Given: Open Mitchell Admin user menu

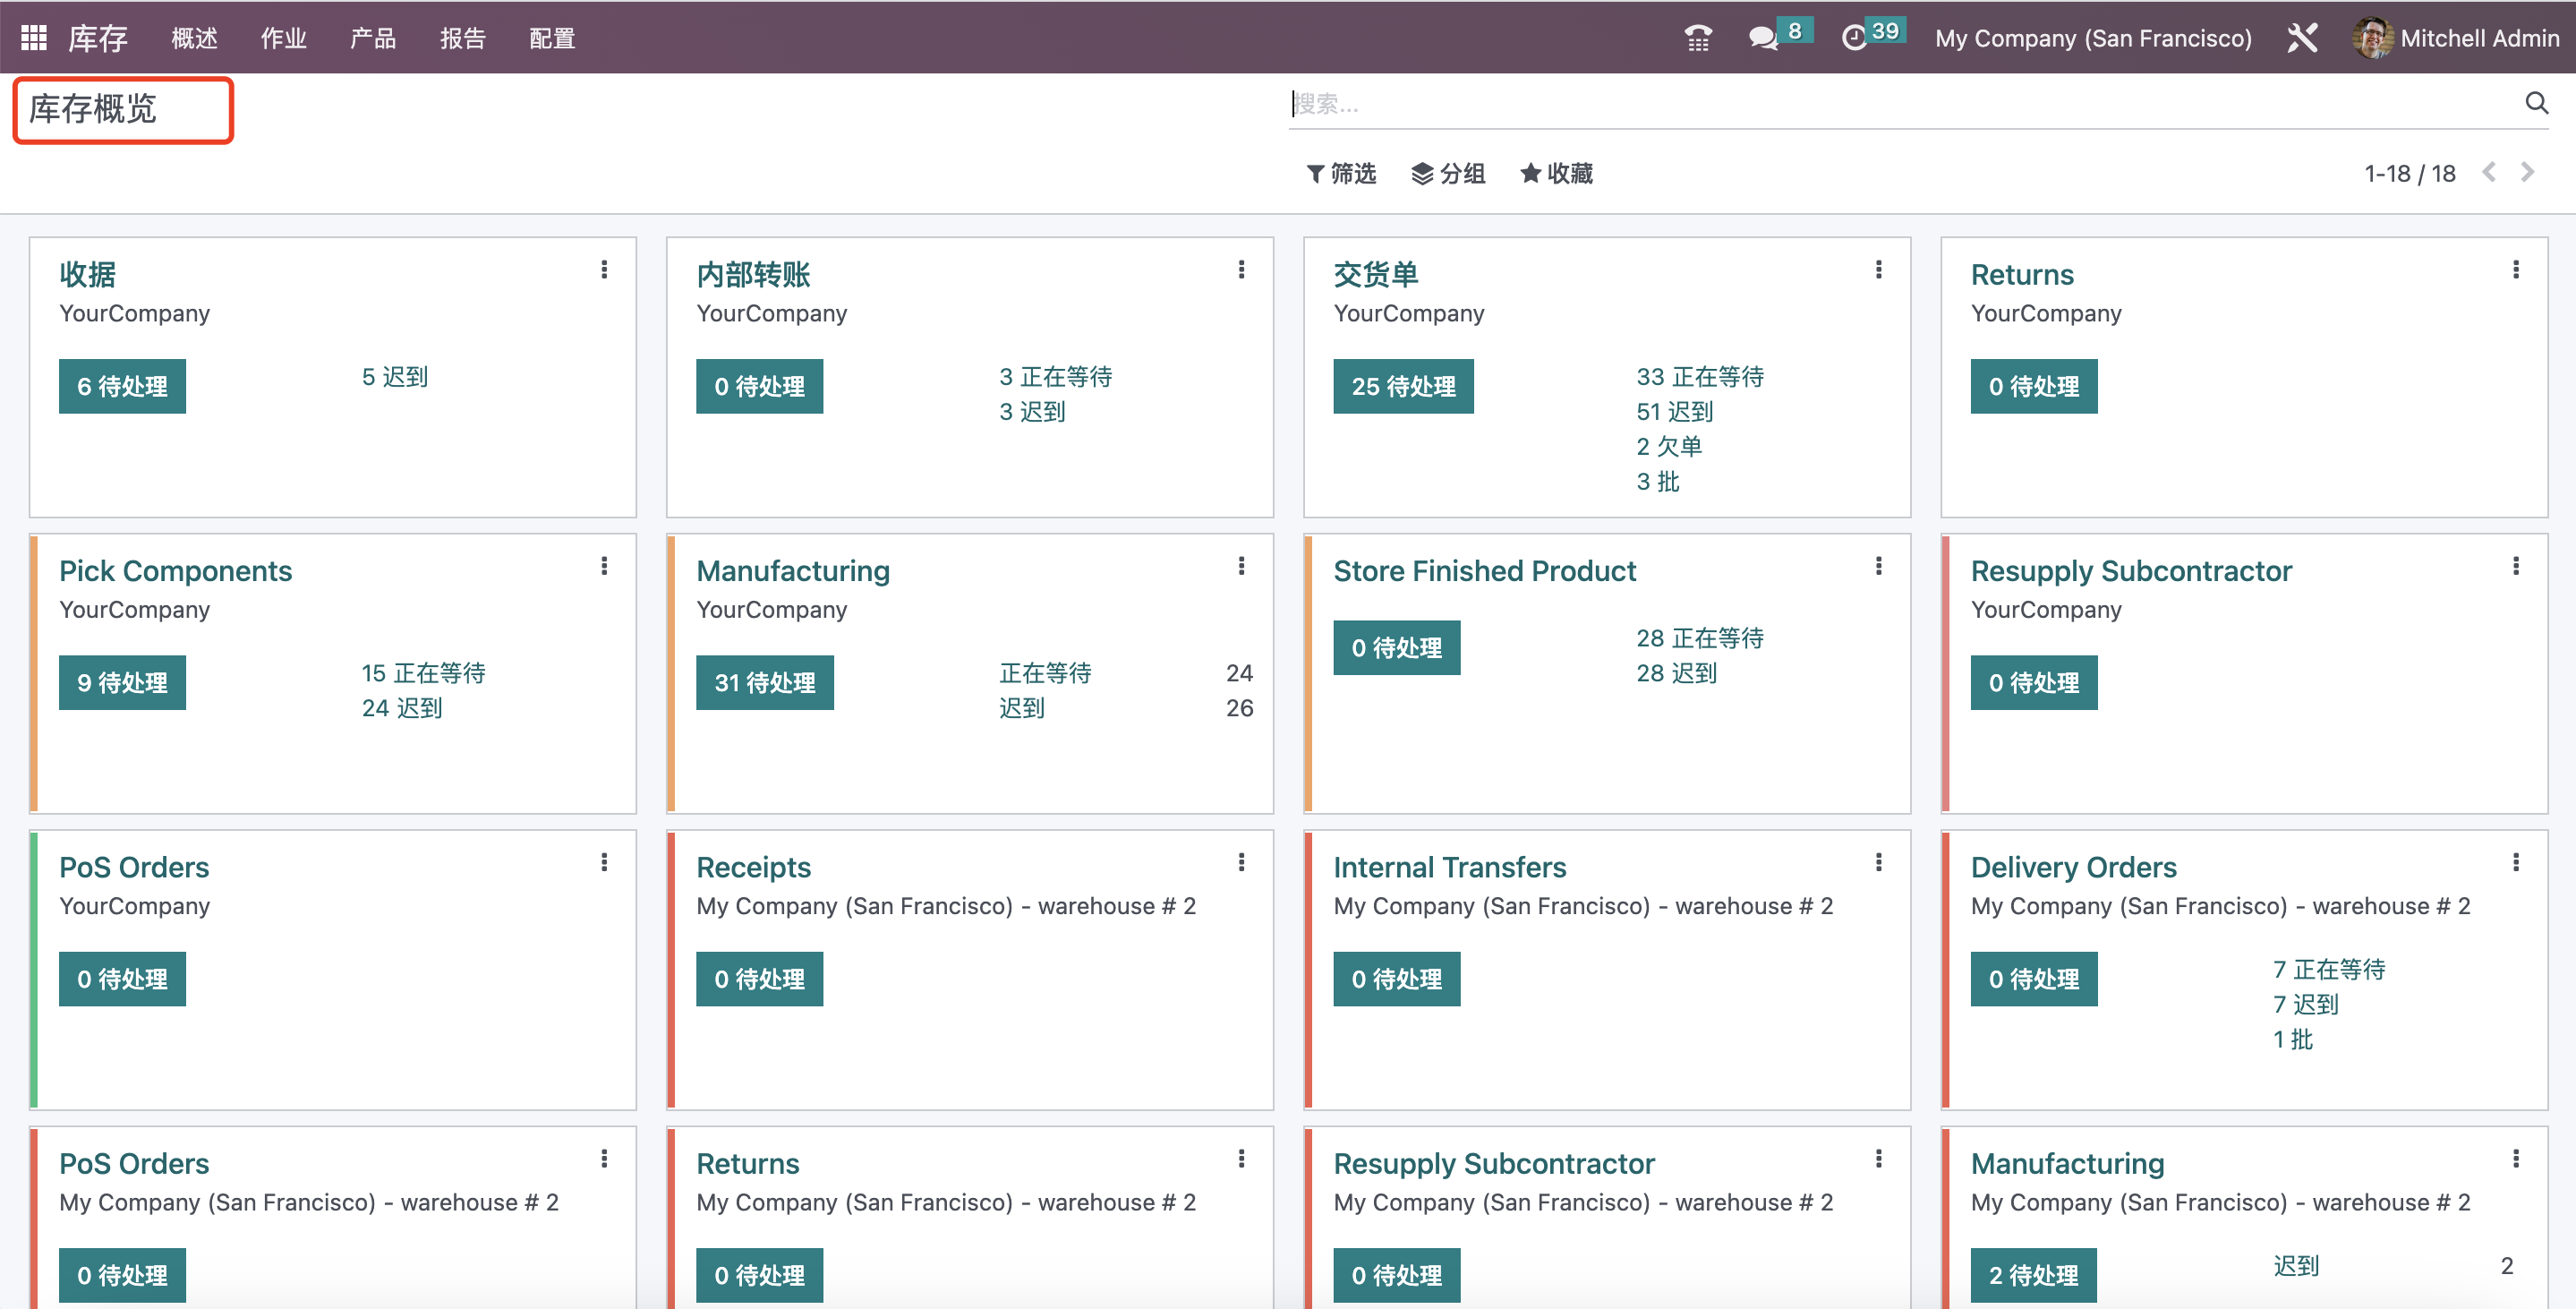Looking at the screenshot, I should (2456, 38).
